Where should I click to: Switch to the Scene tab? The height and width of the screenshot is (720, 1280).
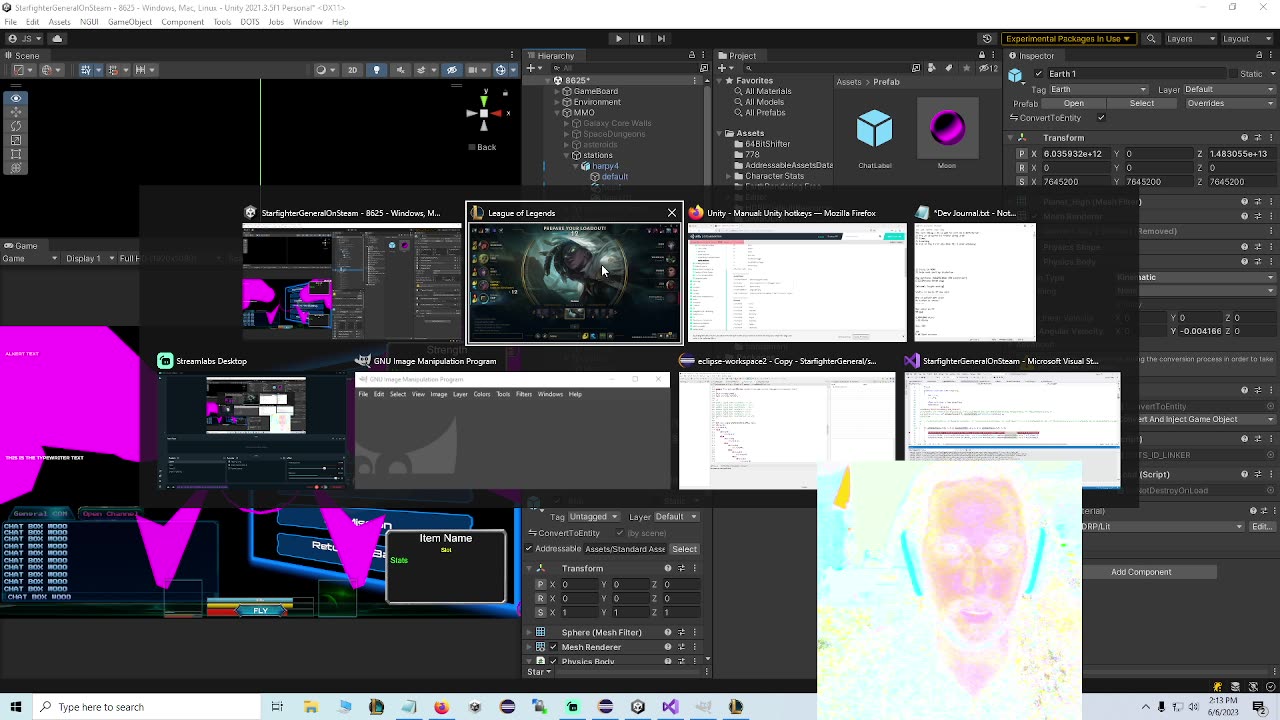22,56
